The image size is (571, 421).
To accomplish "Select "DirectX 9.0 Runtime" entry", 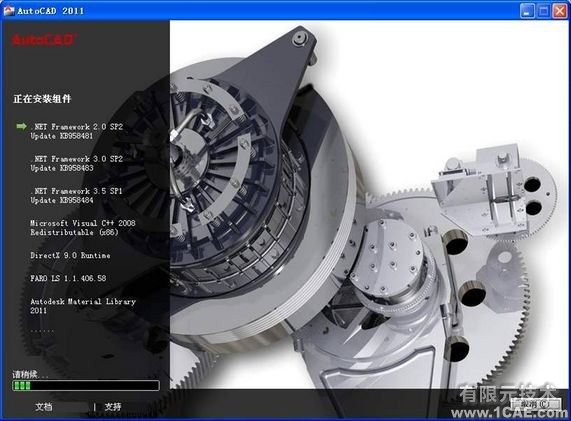I will pos(70,255).
